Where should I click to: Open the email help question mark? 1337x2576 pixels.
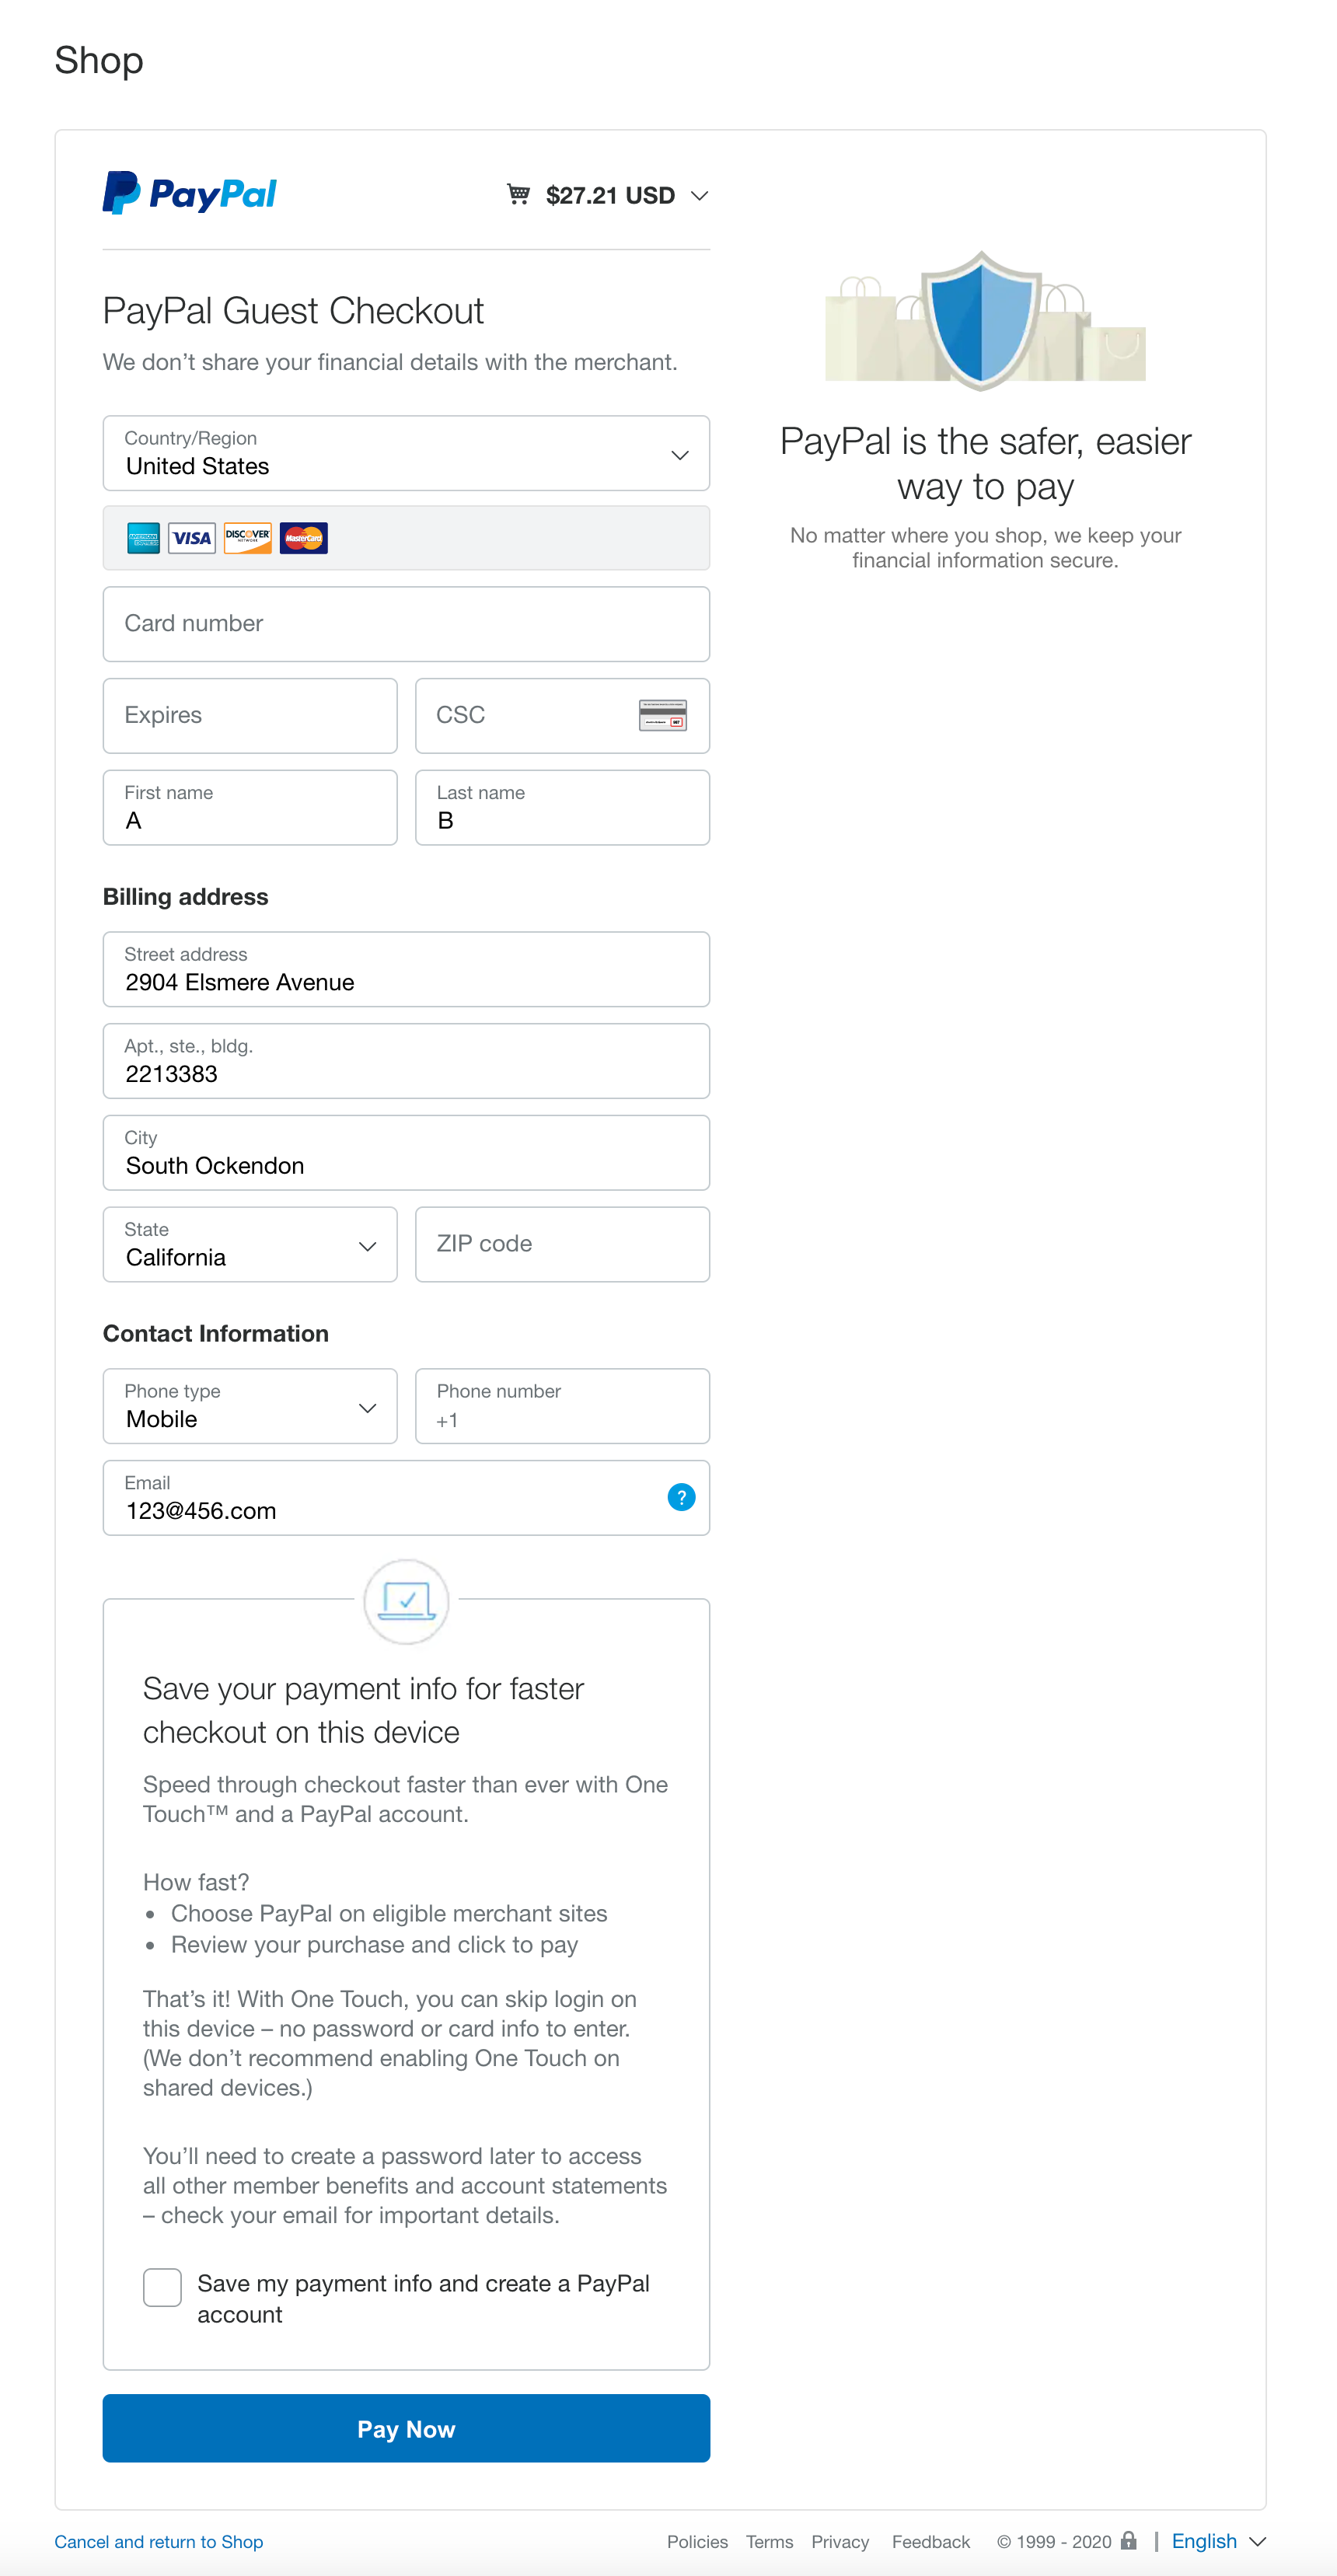681,1497
